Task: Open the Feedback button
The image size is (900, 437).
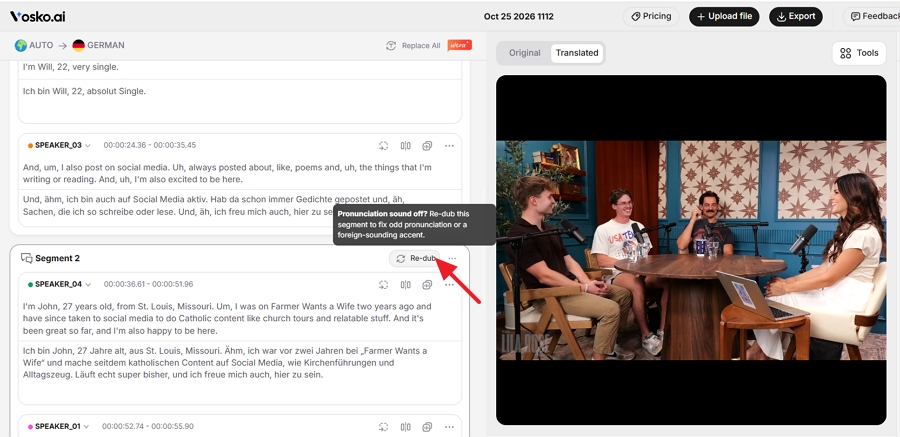Action: pos(874,17)
